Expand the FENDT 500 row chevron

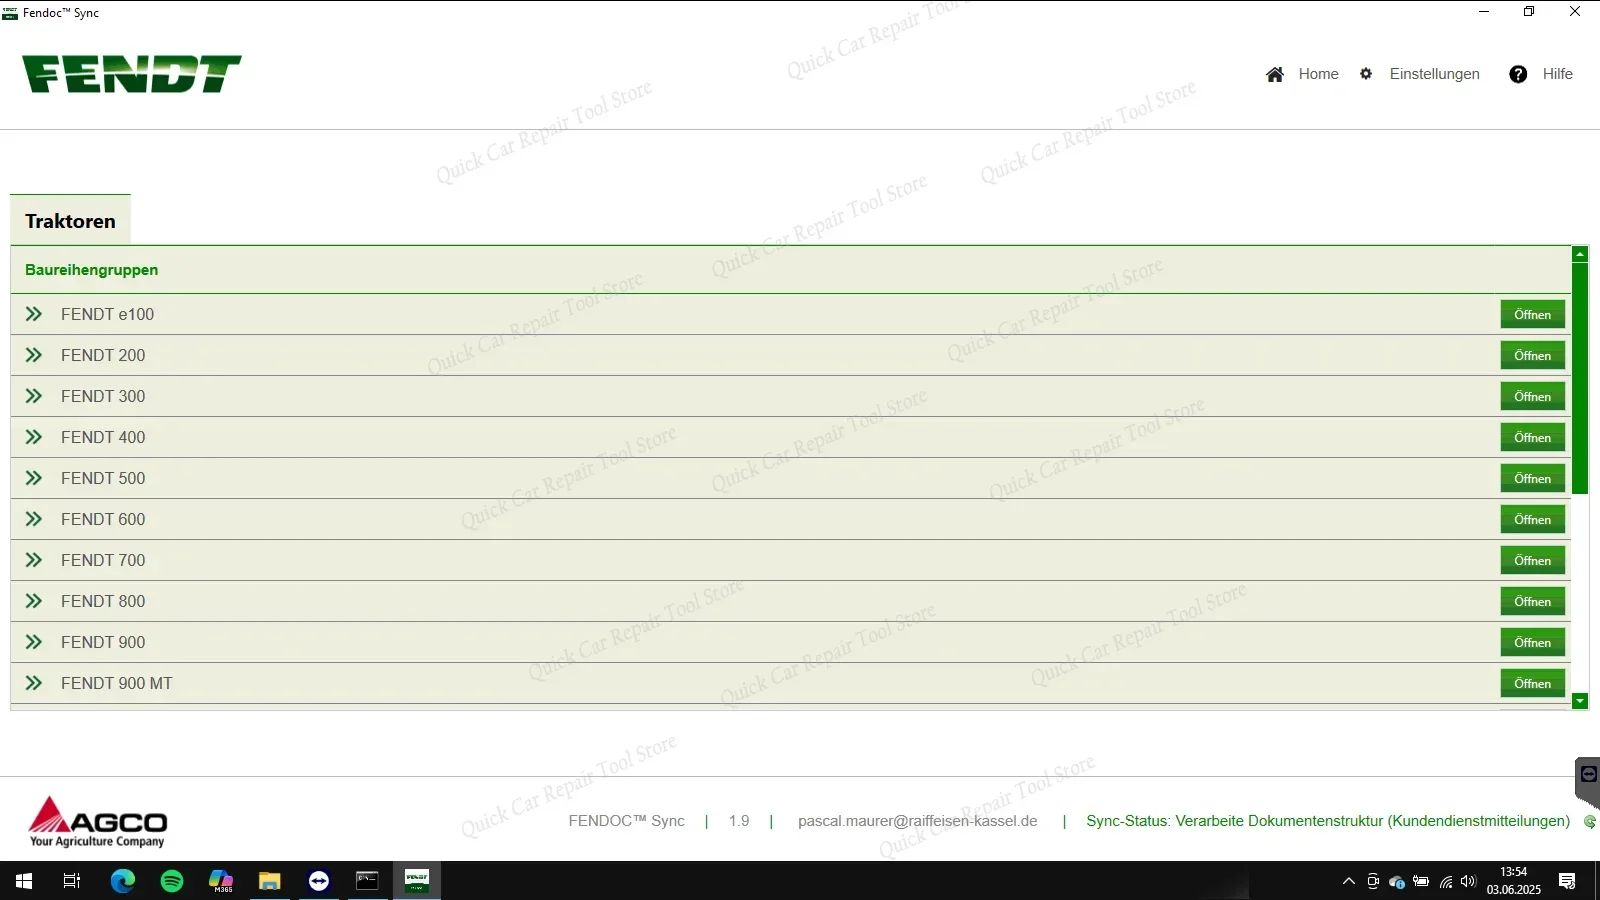tap(34, 478)
